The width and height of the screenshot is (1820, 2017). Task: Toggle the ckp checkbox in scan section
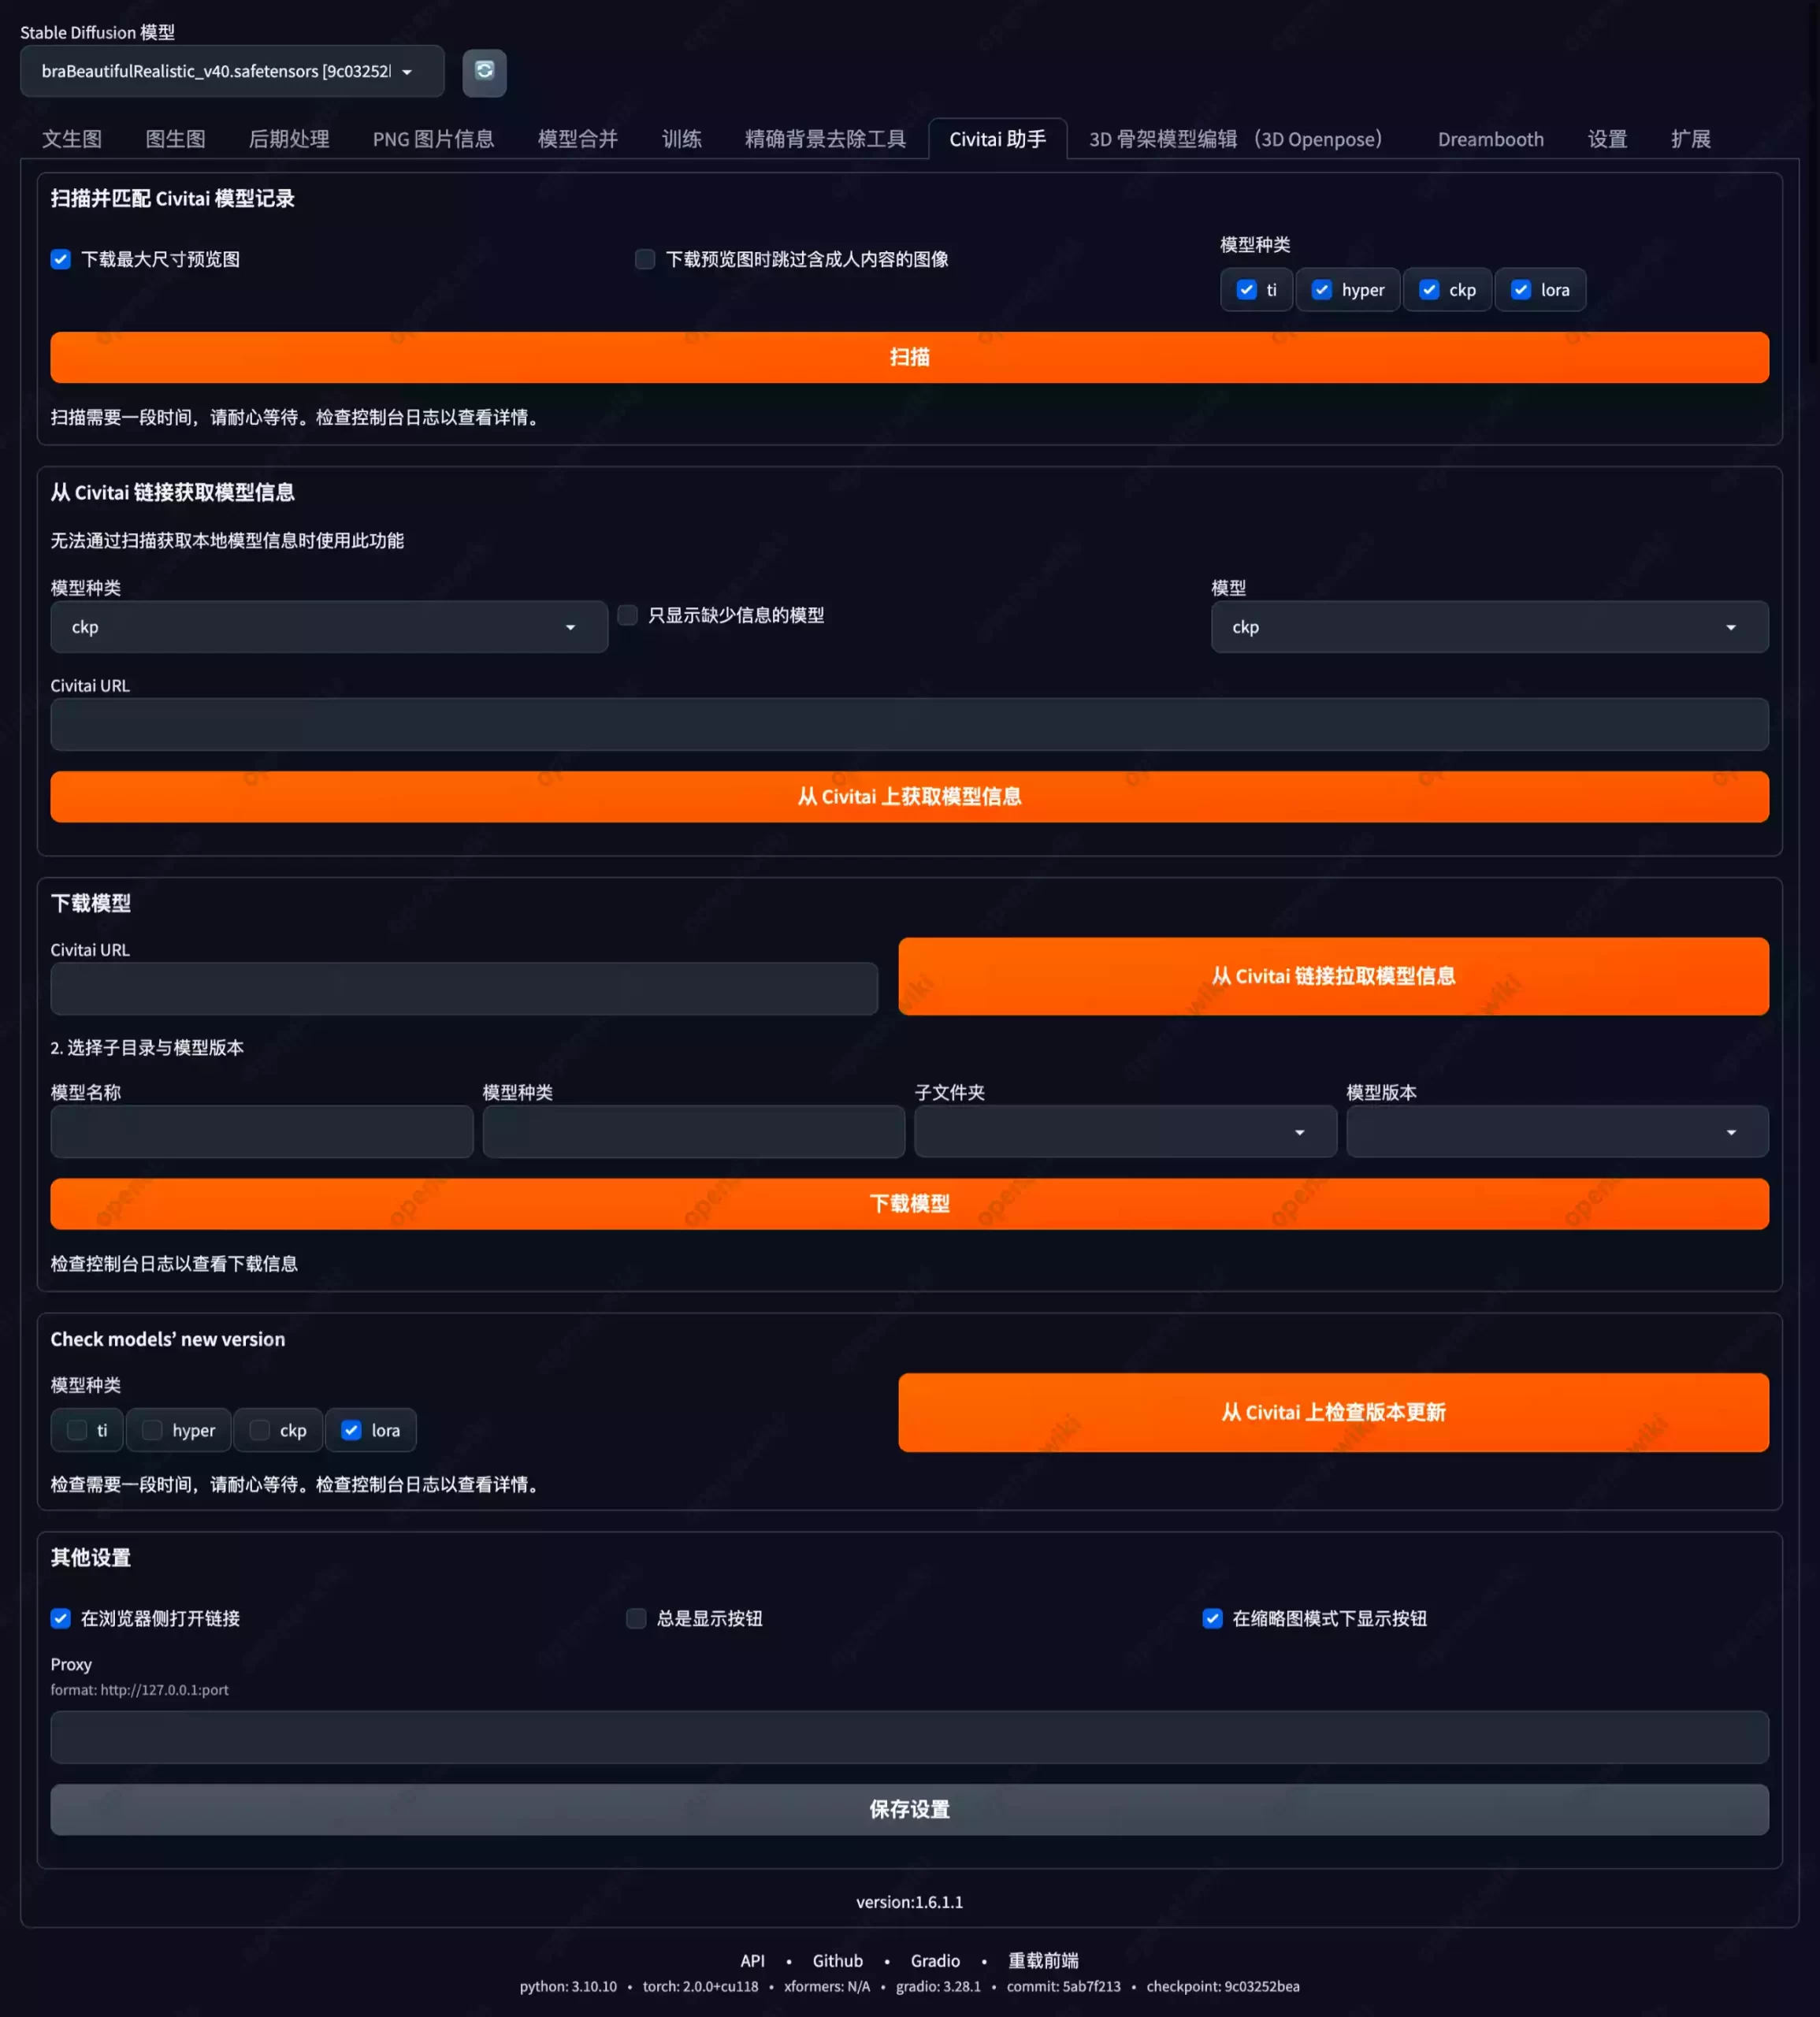coord(1429,290)
